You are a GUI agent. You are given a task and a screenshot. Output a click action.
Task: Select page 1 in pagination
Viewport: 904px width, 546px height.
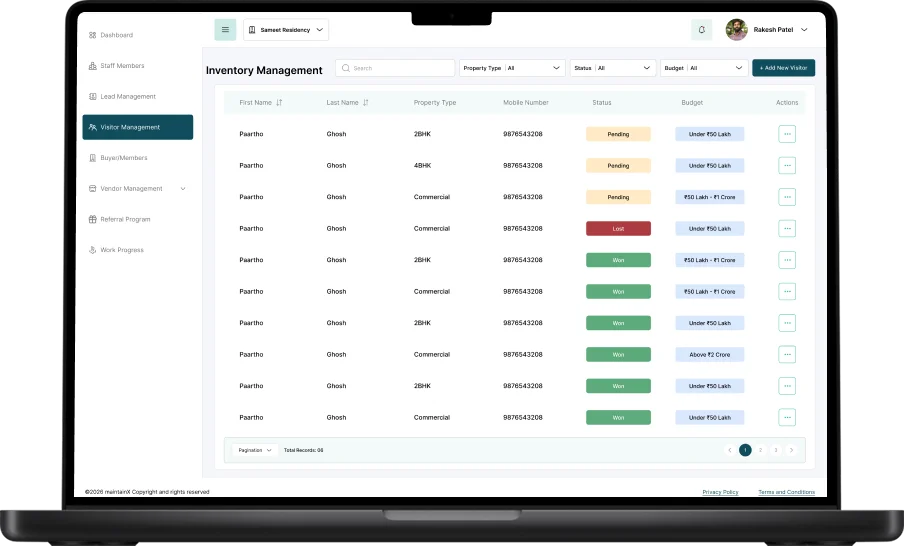745,450
